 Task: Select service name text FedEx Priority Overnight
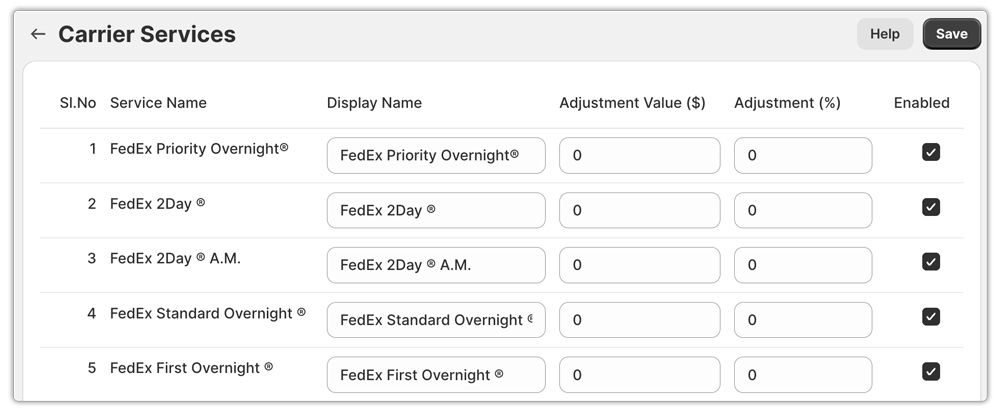[199, 149]
